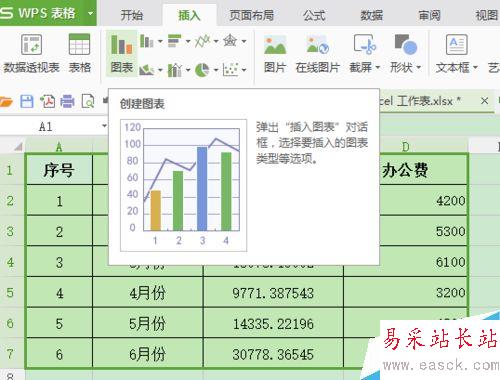
Task: Select cell with value 30778.36545
Action: (273, 354)
